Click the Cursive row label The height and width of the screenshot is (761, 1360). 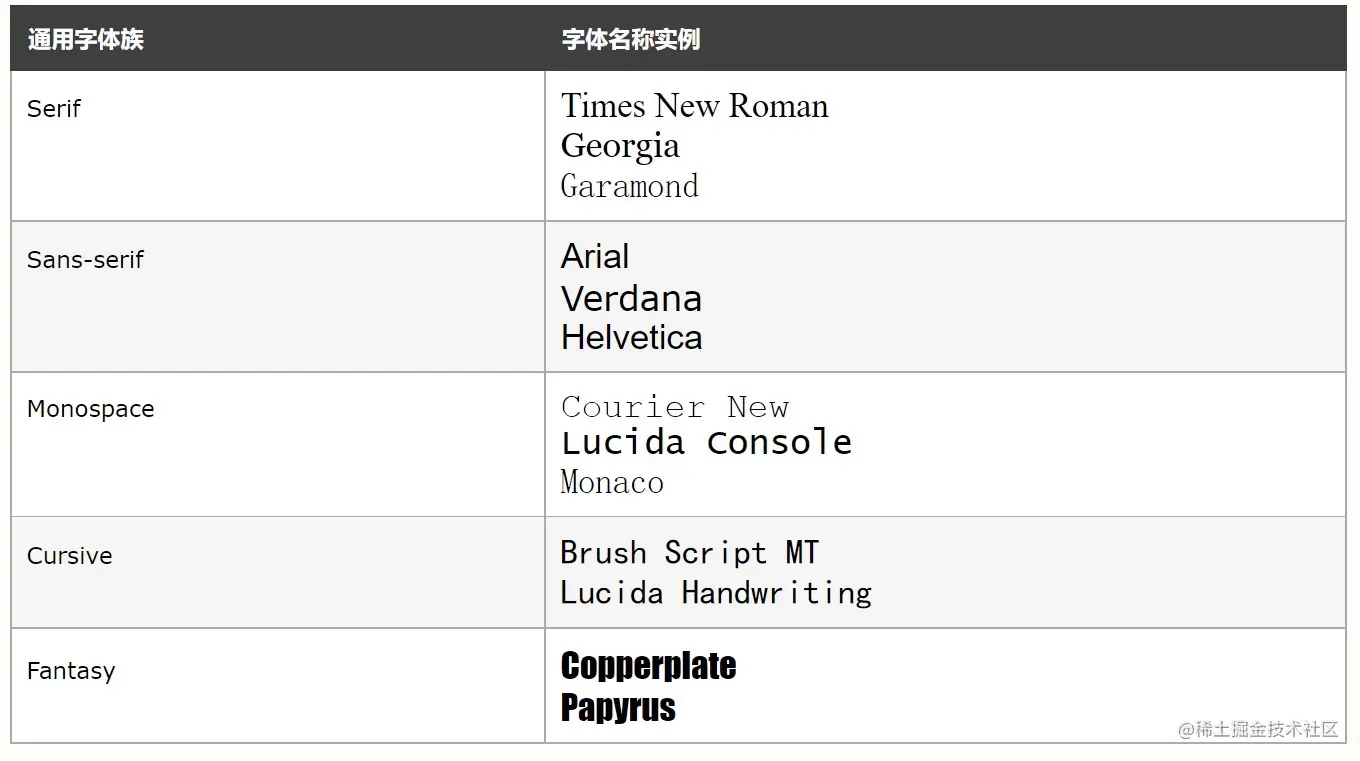(69, 556)
